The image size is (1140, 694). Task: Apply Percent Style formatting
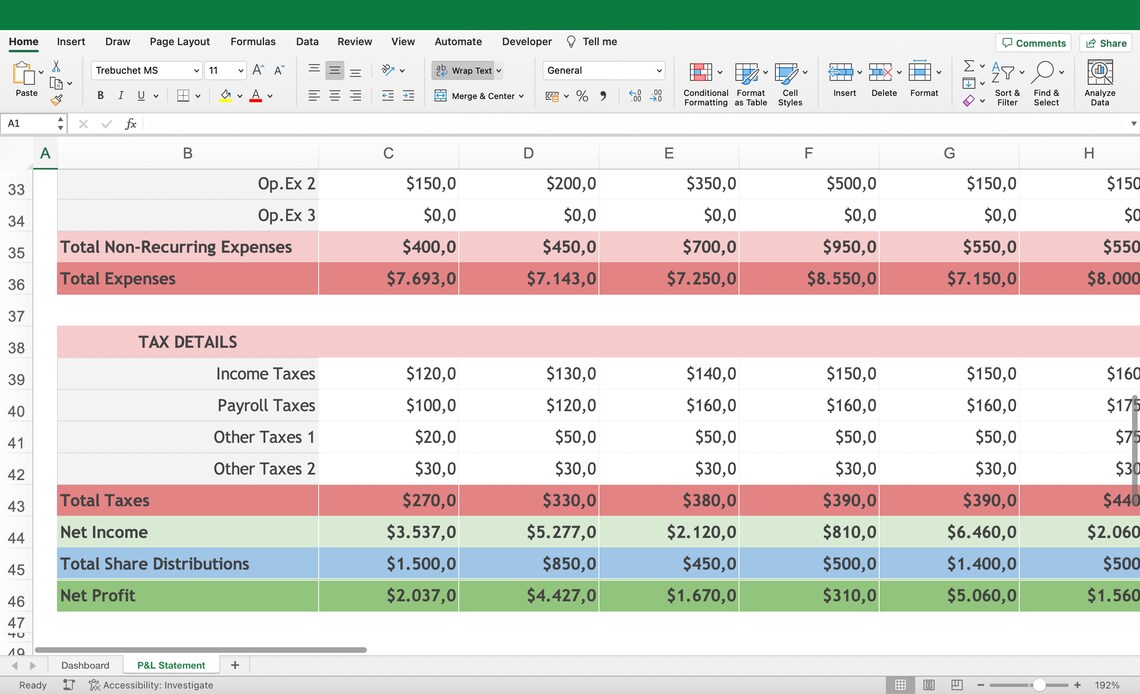pyautogui.click(x=580, y=95)
